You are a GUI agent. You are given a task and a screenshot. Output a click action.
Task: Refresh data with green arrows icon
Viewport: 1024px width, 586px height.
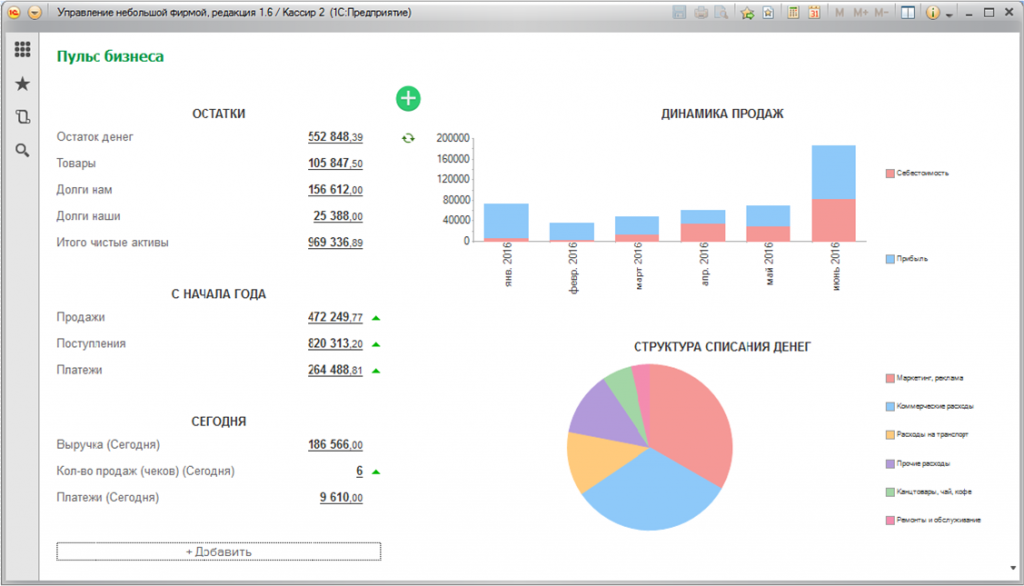tap(408, 138)
